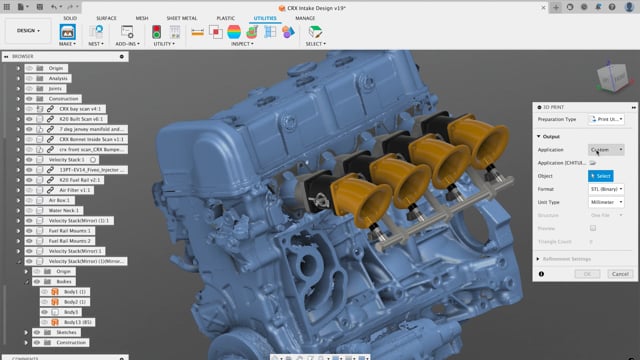Select the Draft analysis icon
The image size is (640, 360).
(x=252, y=32)
